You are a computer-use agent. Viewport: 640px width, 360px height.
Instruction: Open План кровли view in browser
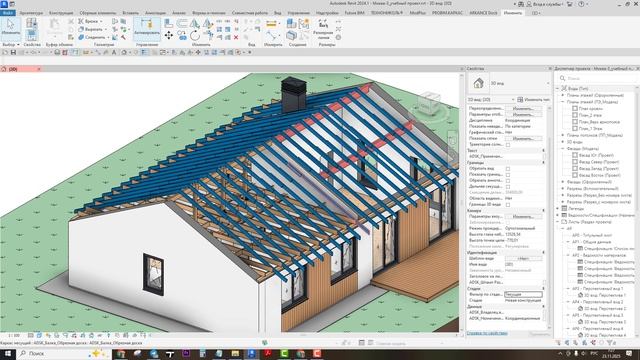pyautogui.click(x=590, y=109)
